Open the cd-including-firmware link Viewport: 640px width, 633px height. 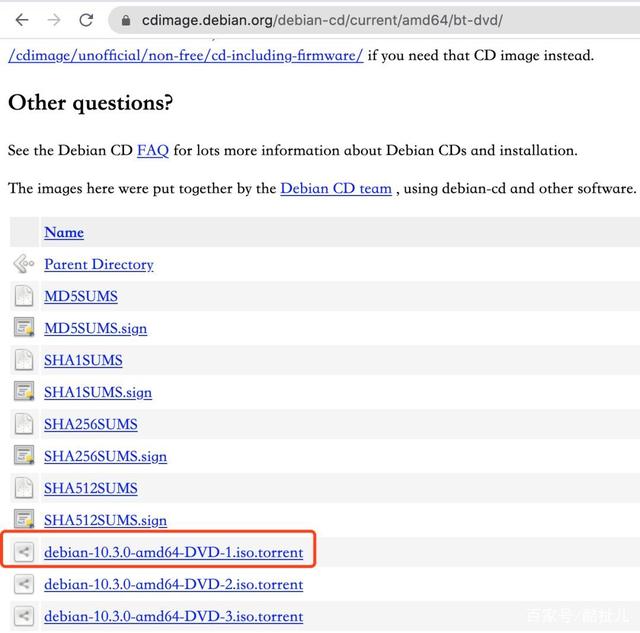tap(186, 56)
